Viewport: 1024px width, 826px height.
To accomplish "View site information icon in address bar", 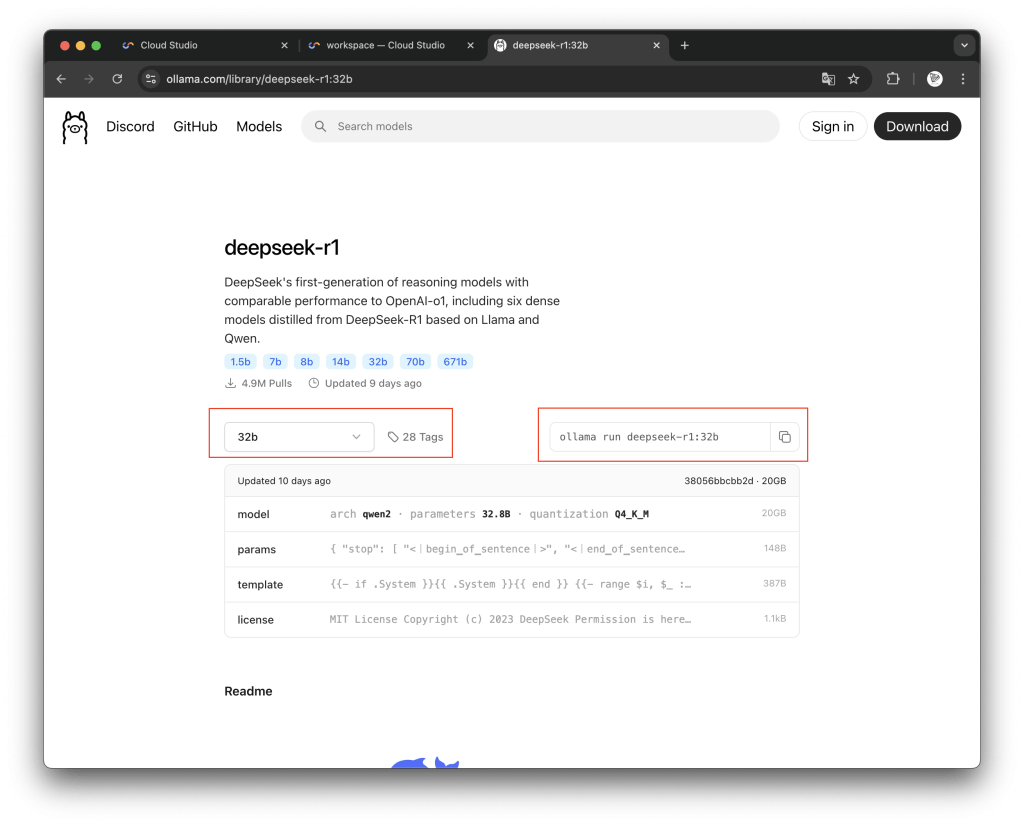I will pyautogui.click(x=151, y=79).
